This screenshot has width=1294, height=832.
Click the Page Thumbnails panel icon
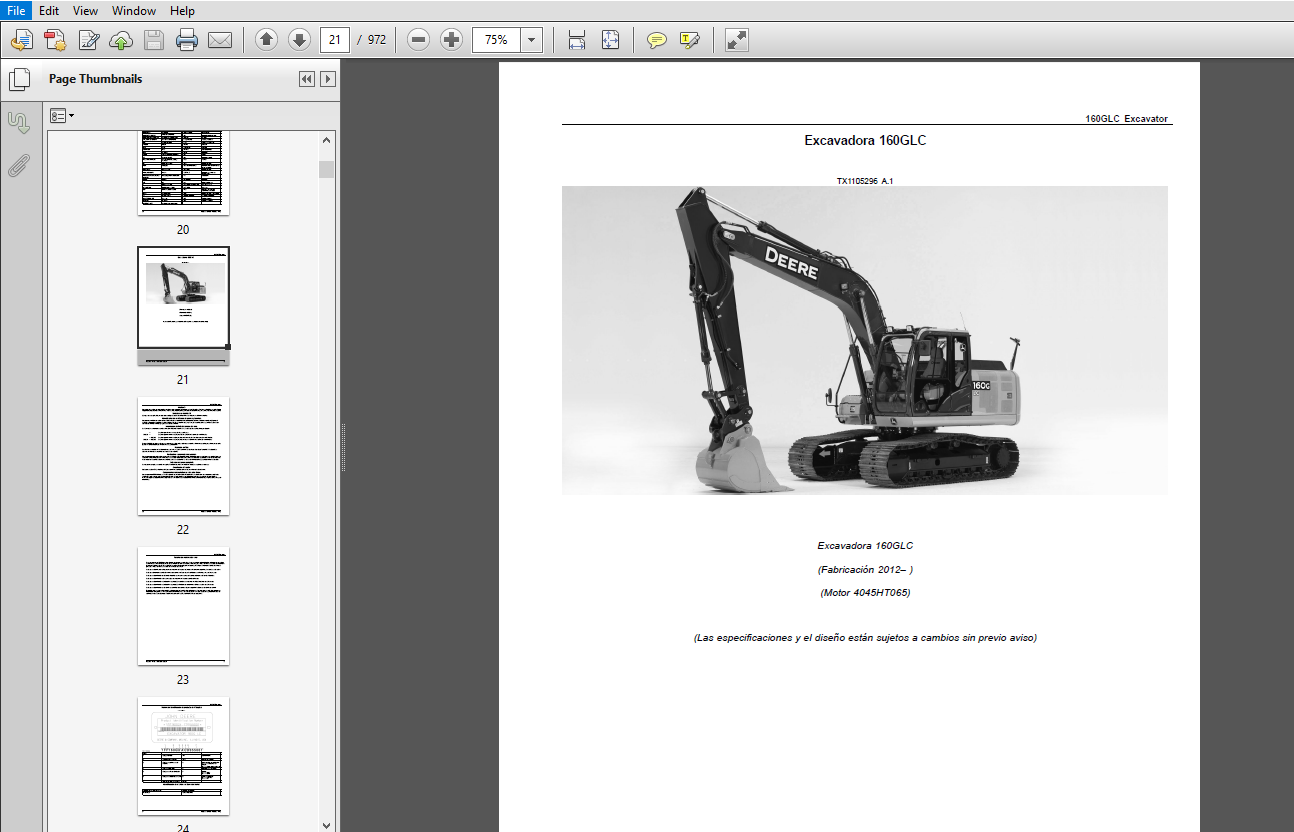pos(19,80)
